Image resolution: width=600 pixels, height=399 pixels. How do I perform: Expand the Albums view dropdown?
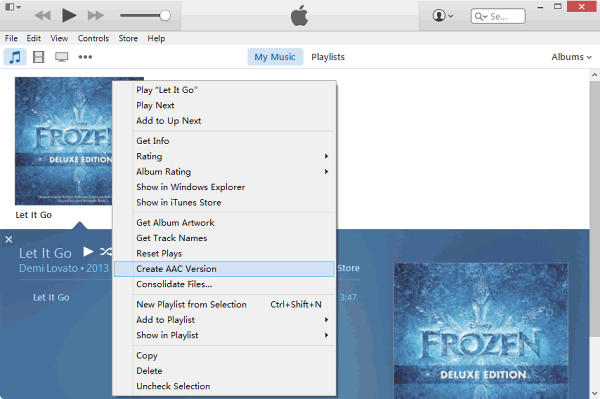coord(571,57)
